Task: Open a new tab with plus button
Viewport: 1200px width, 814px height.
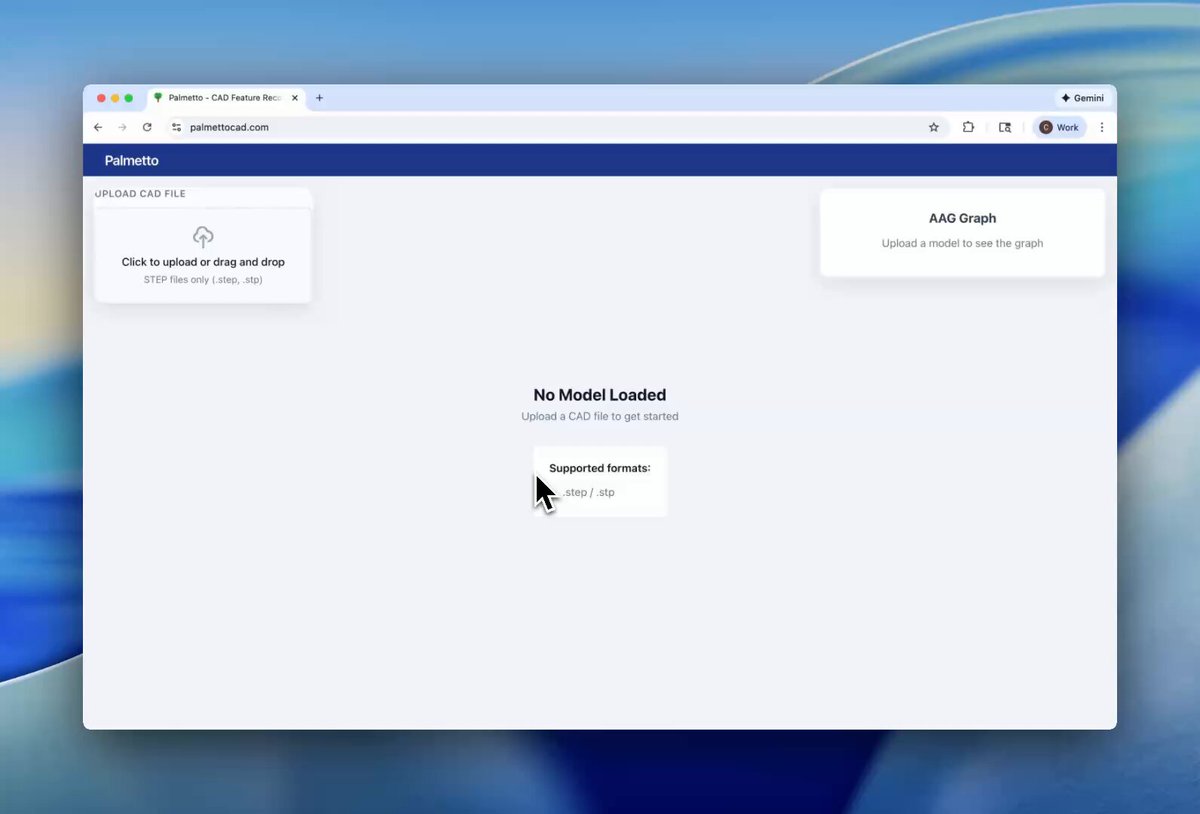Action: click(319, 98)
